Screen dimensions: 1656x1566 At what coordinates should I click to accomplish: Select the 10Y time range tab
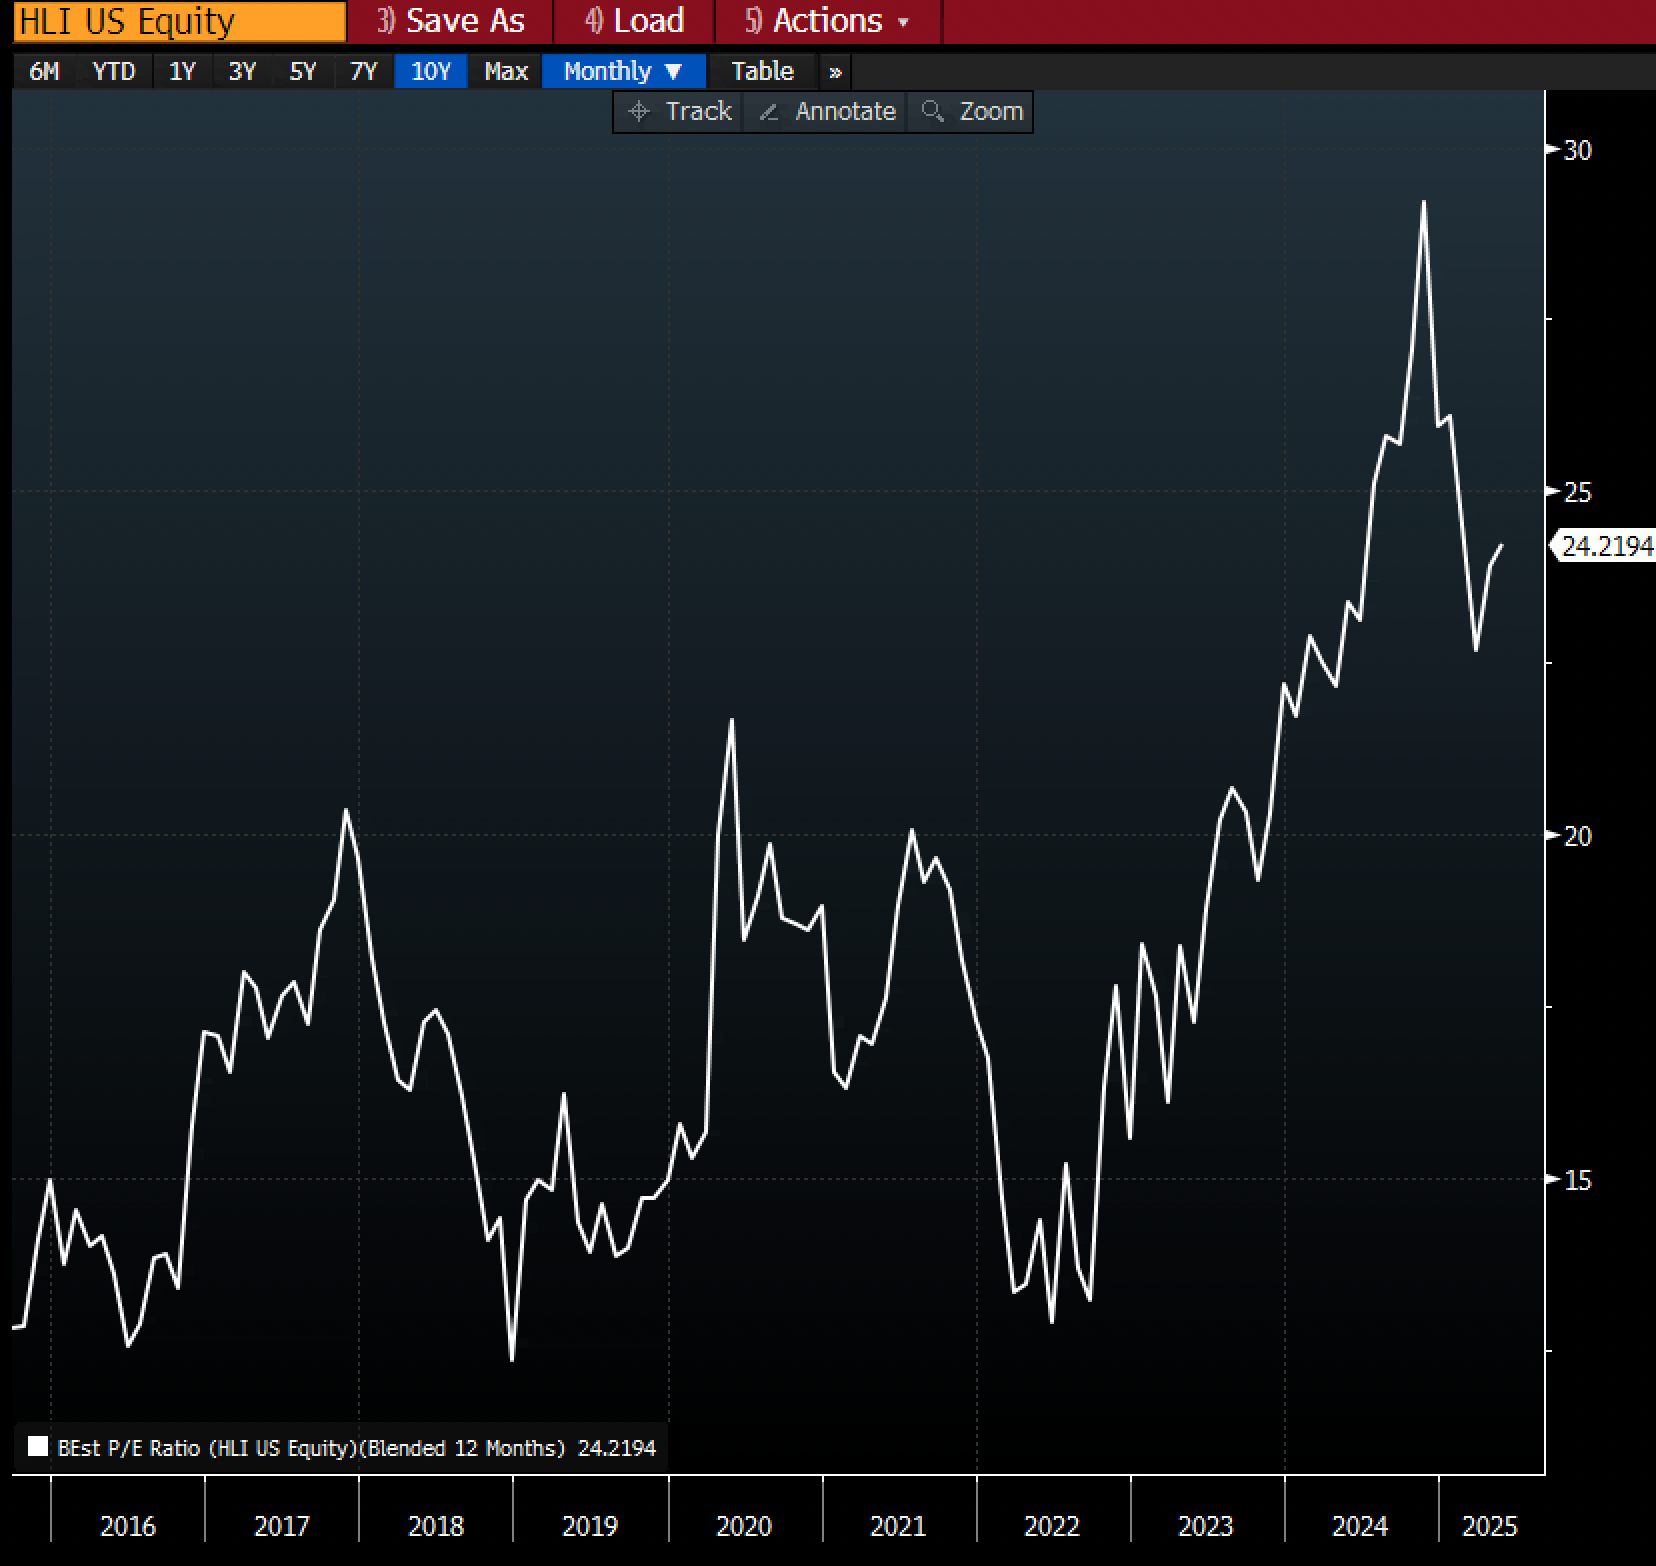tap(431, 71)
